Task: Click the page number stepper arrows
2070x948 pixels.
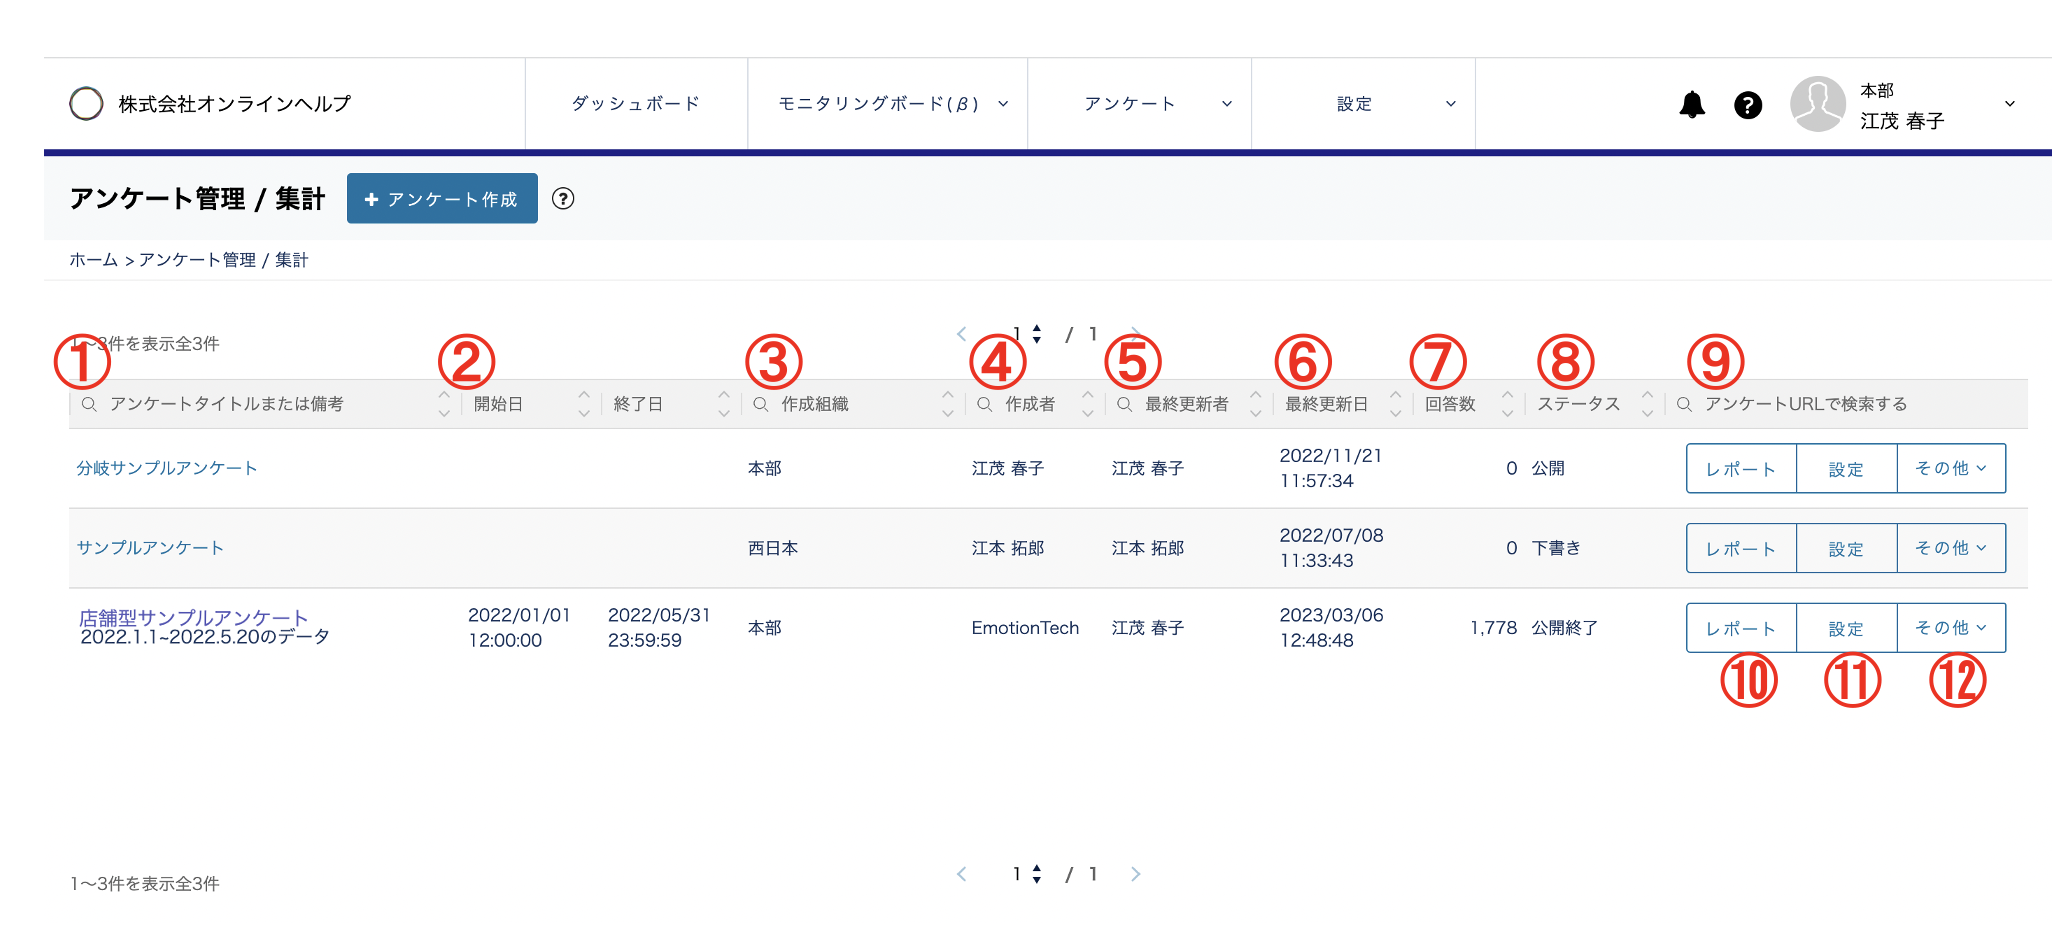Action: pyautogui.click(x=1038, y=333)
